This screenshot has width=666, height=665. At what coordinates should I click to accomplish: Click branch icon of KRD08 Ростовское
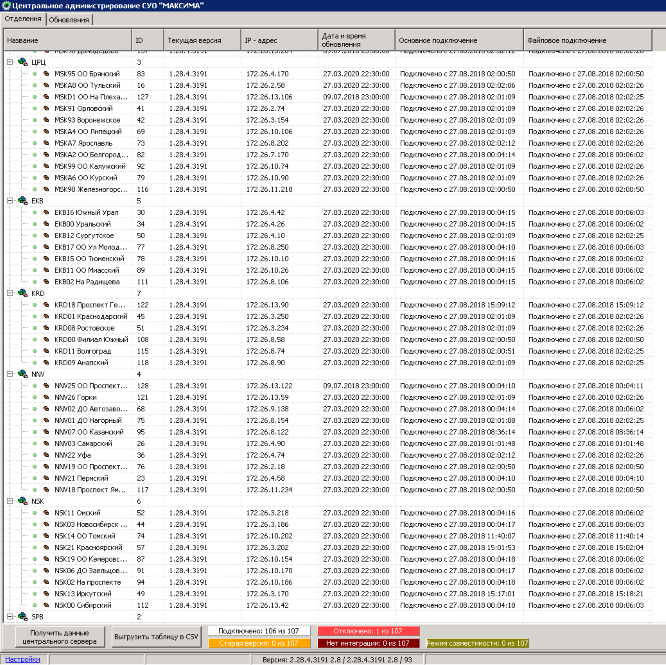(46, 328)
